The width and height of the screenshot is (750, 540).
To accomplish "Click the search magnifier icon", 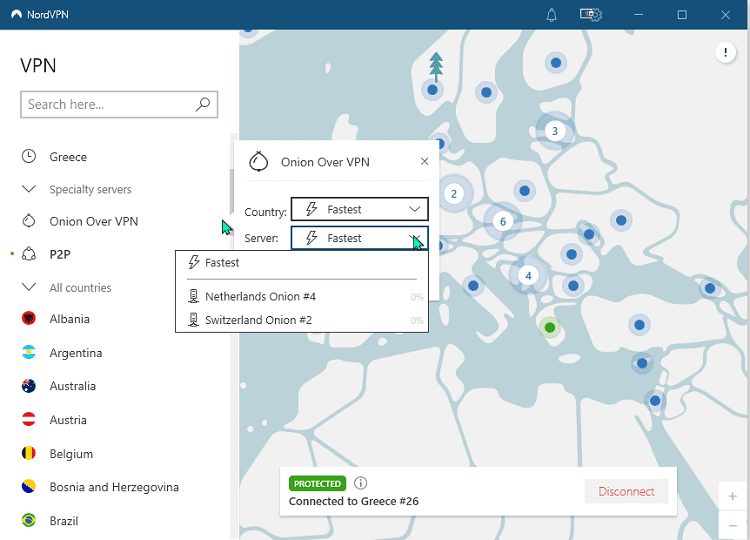I will (x=203, y=104).
